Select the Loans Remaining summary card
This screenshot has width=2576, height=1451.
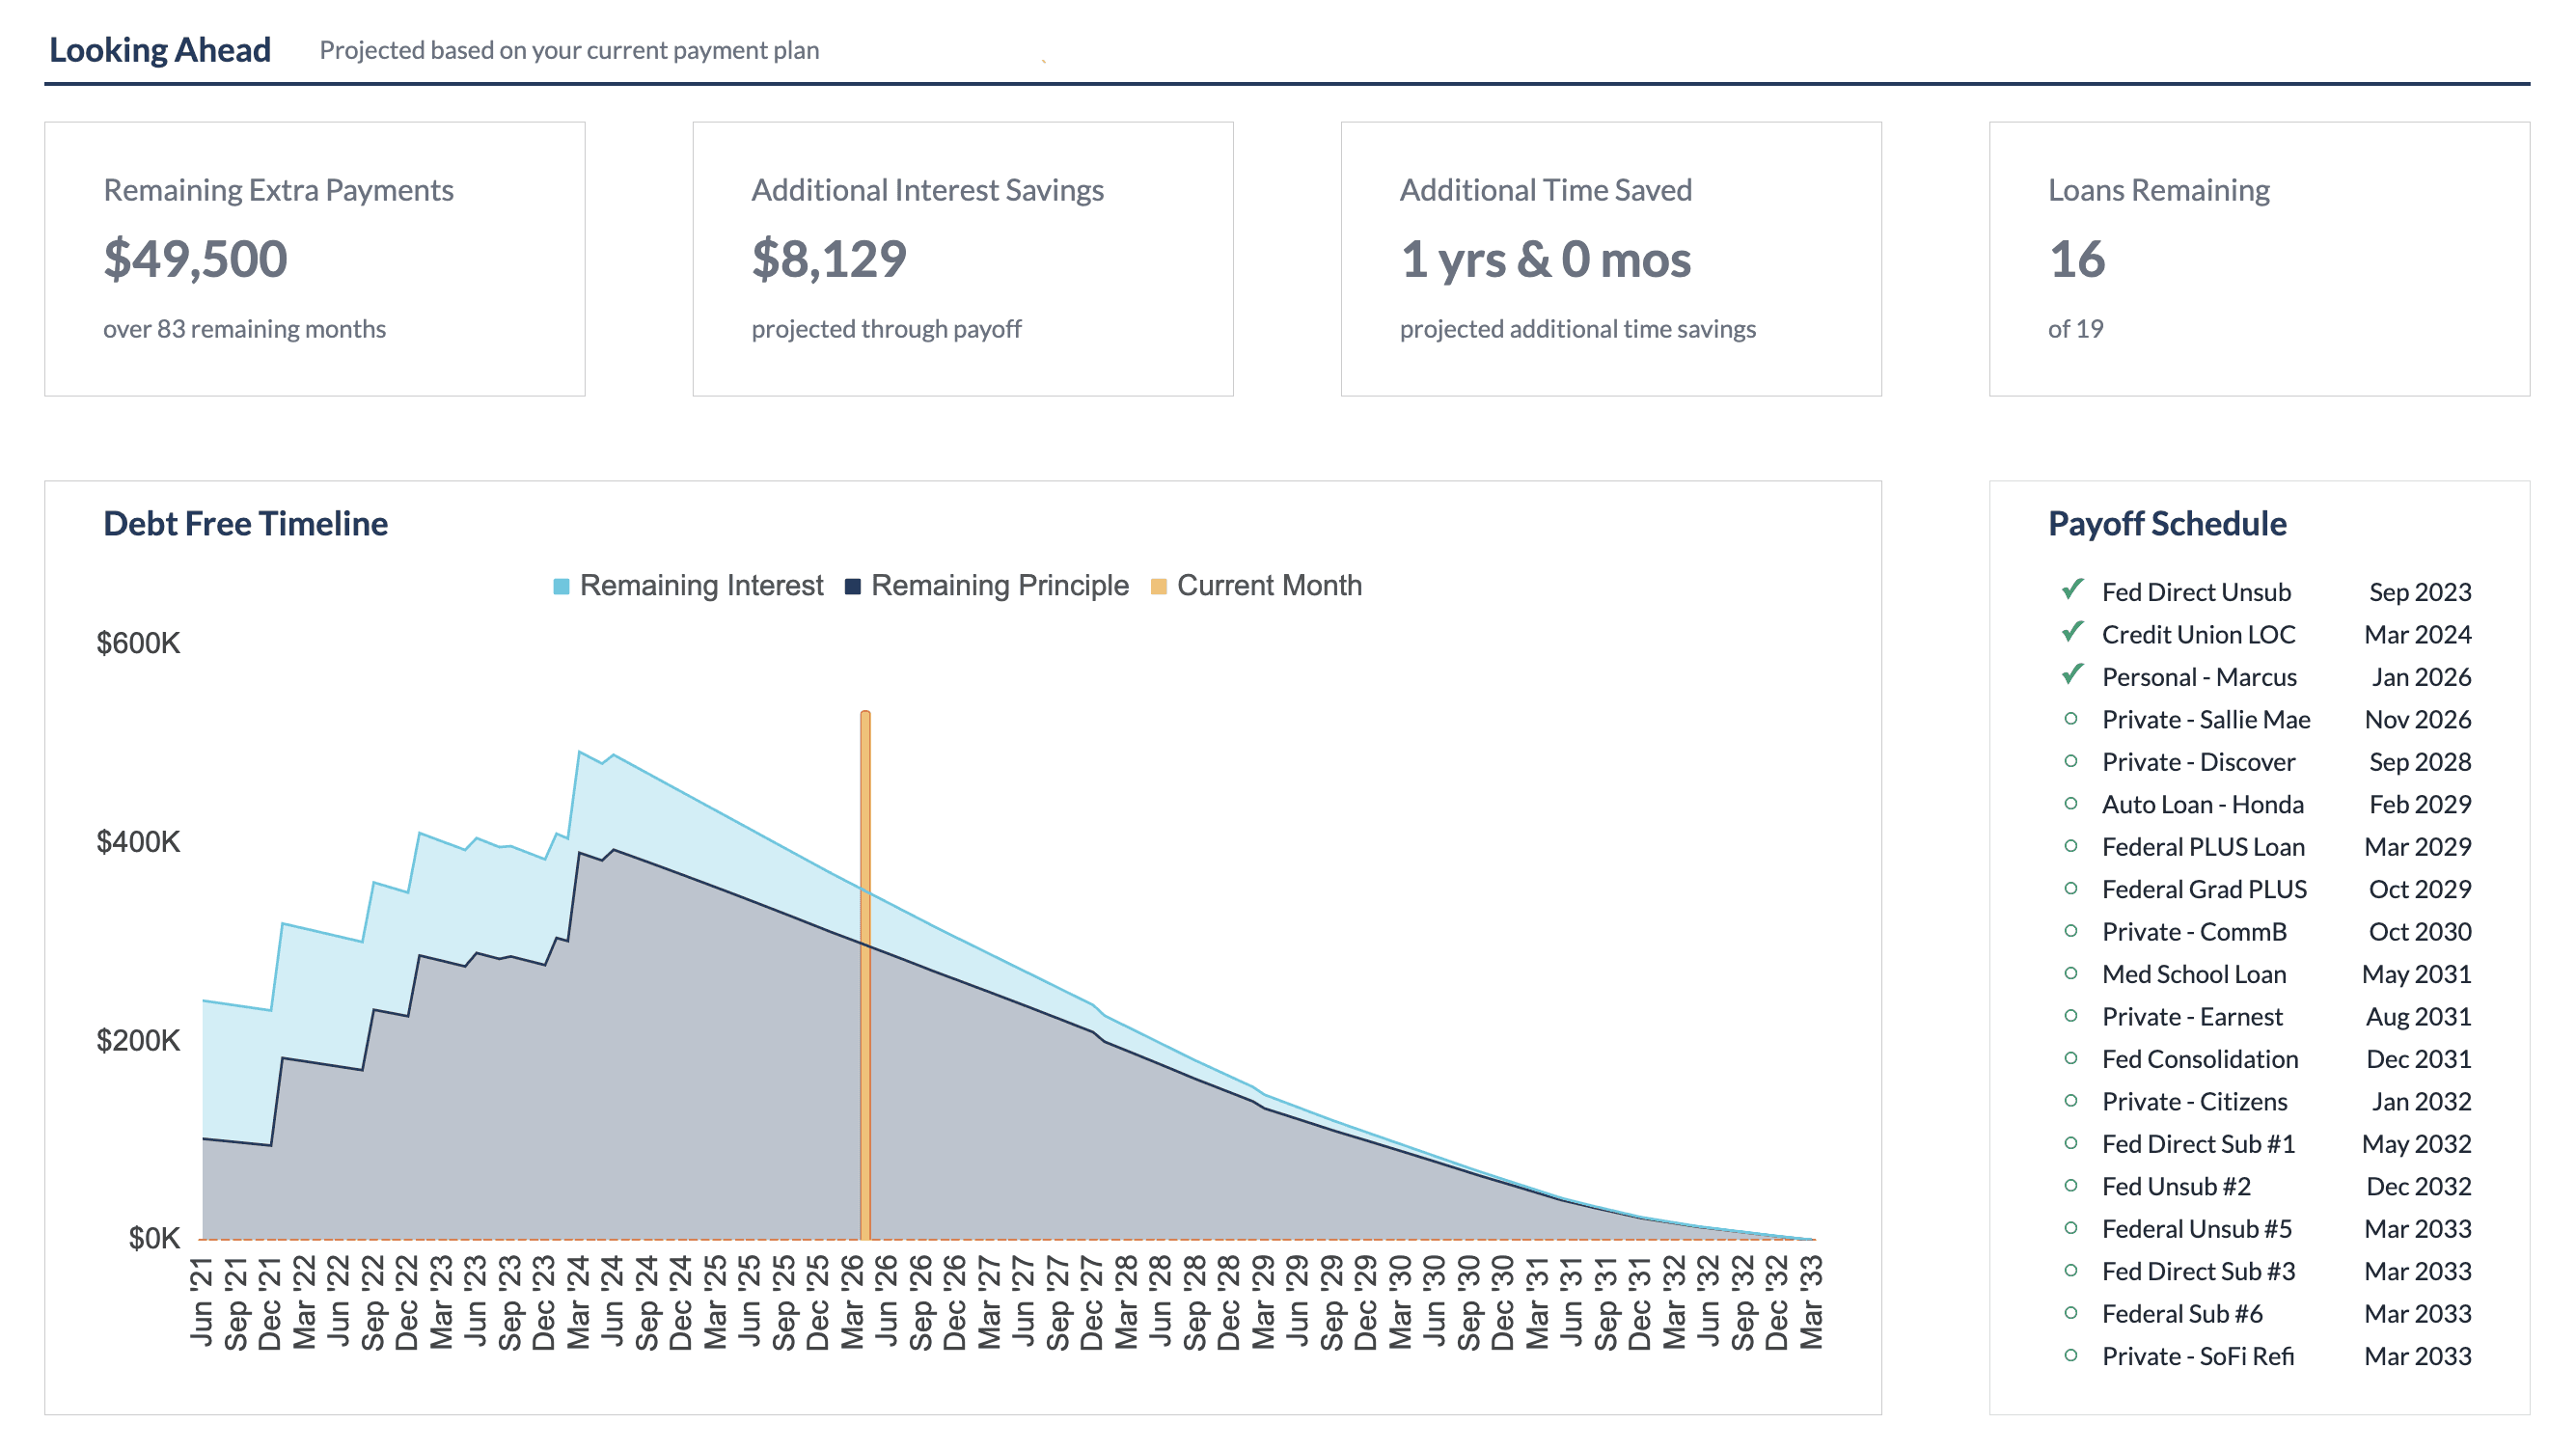point(2259,259)
